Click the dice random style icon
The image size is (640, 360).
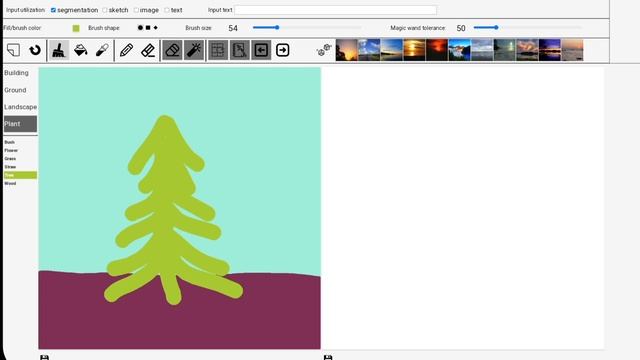[324, 50]
